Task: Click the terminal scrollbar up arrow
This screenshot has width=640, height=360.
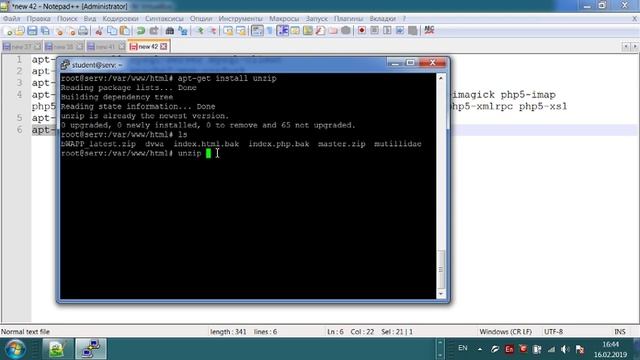Action: 441,78
